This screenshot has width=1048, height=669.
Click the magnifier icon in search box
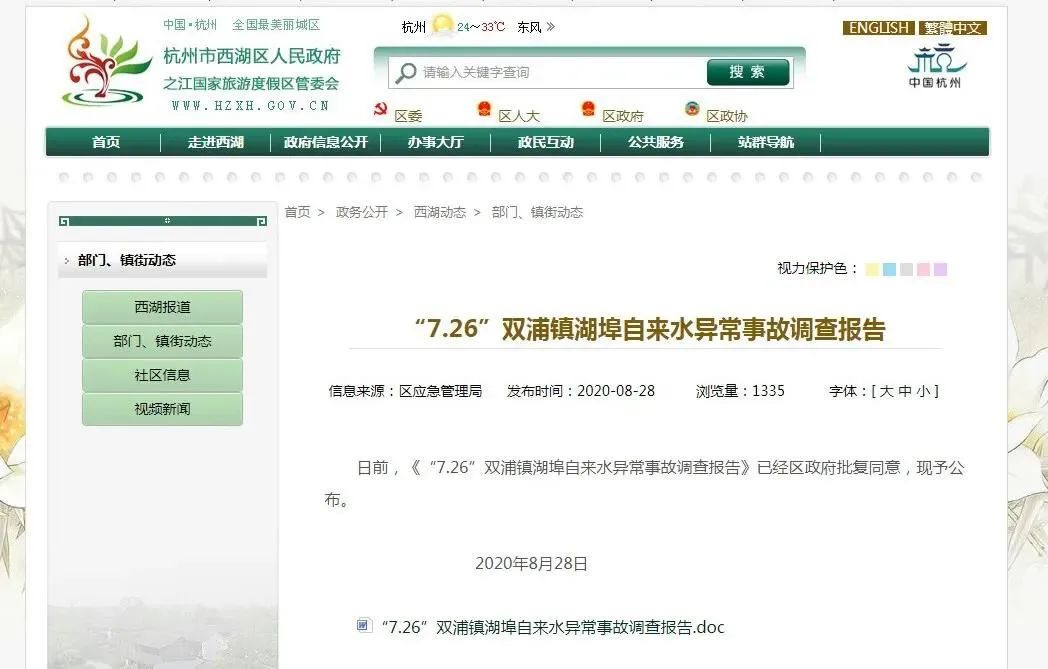click(x=405, y=73)
